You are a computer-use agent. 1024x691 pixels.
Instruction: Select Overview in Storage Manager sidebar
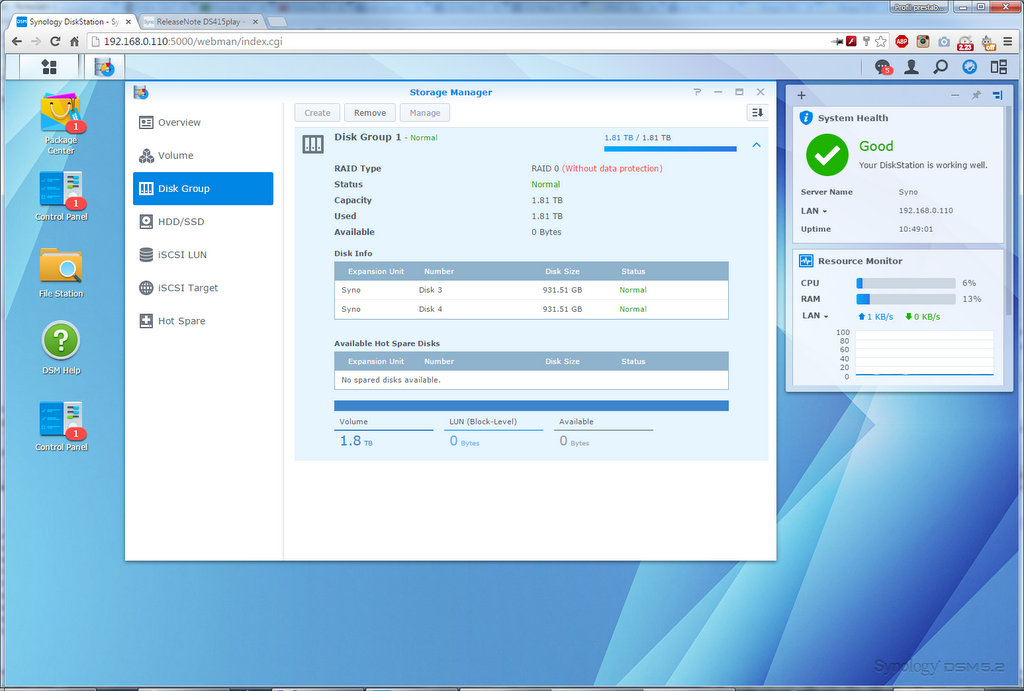[203, 122]
